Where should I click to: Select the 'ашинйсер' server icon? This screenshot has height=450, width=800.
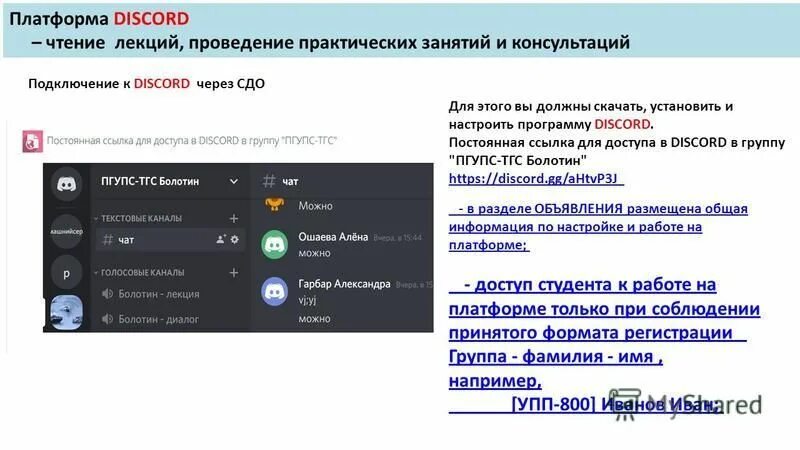coord(66,231)
